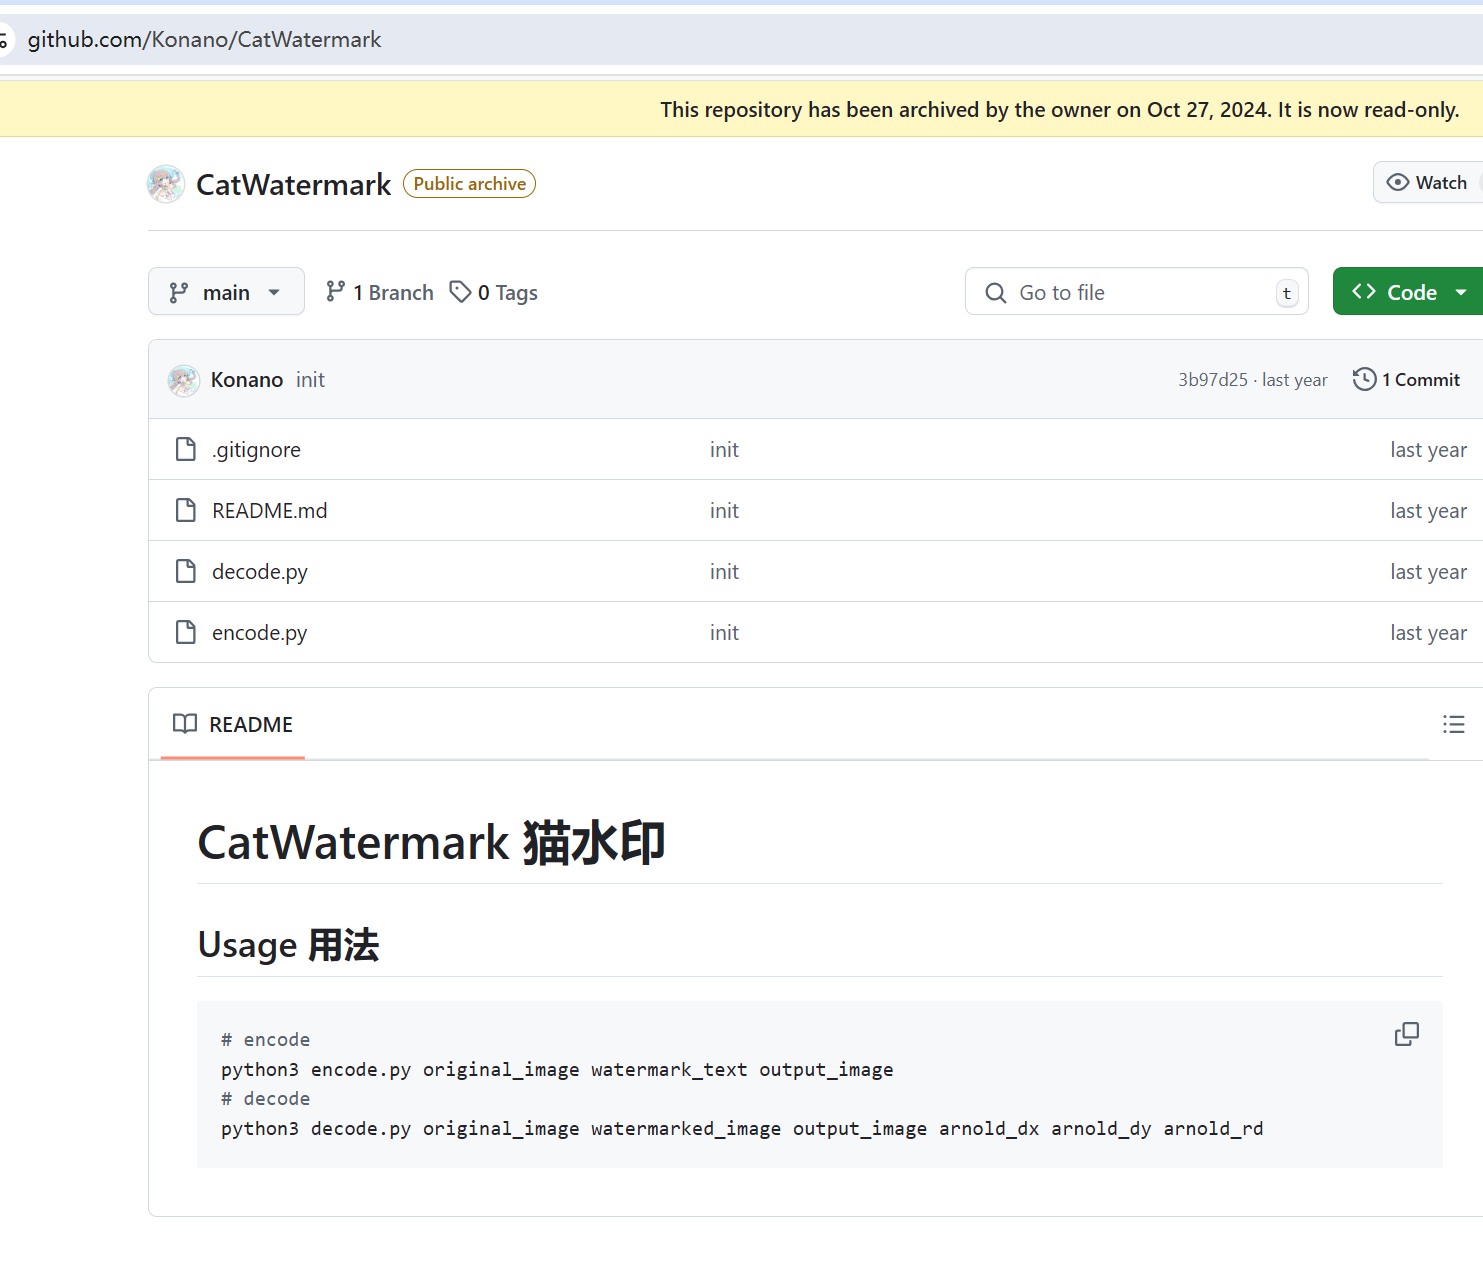Click the file icon beside decode.py
The image size is (1483, 1270).
[186, 571]
